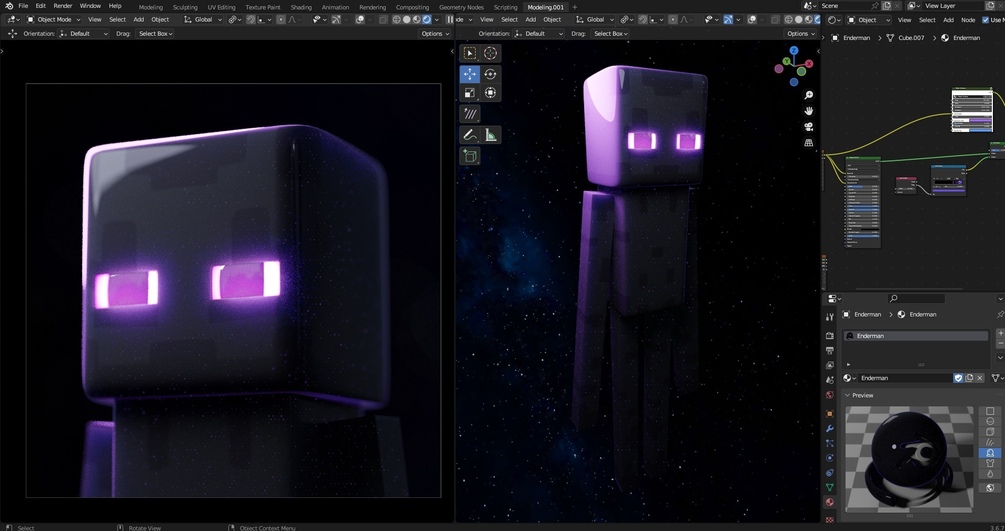Open the Window menu
1005x531 pixels.
[x=90, y=6]
